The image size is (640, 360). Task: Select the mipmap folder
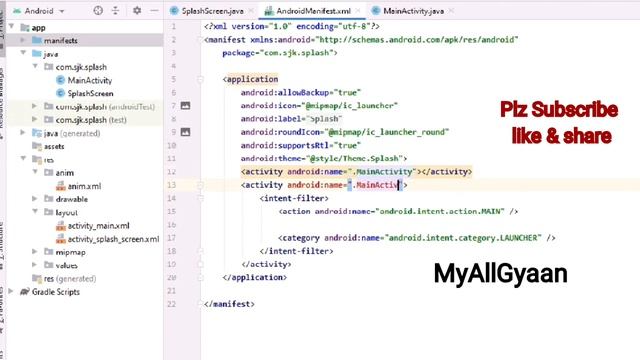click(70, 253)
